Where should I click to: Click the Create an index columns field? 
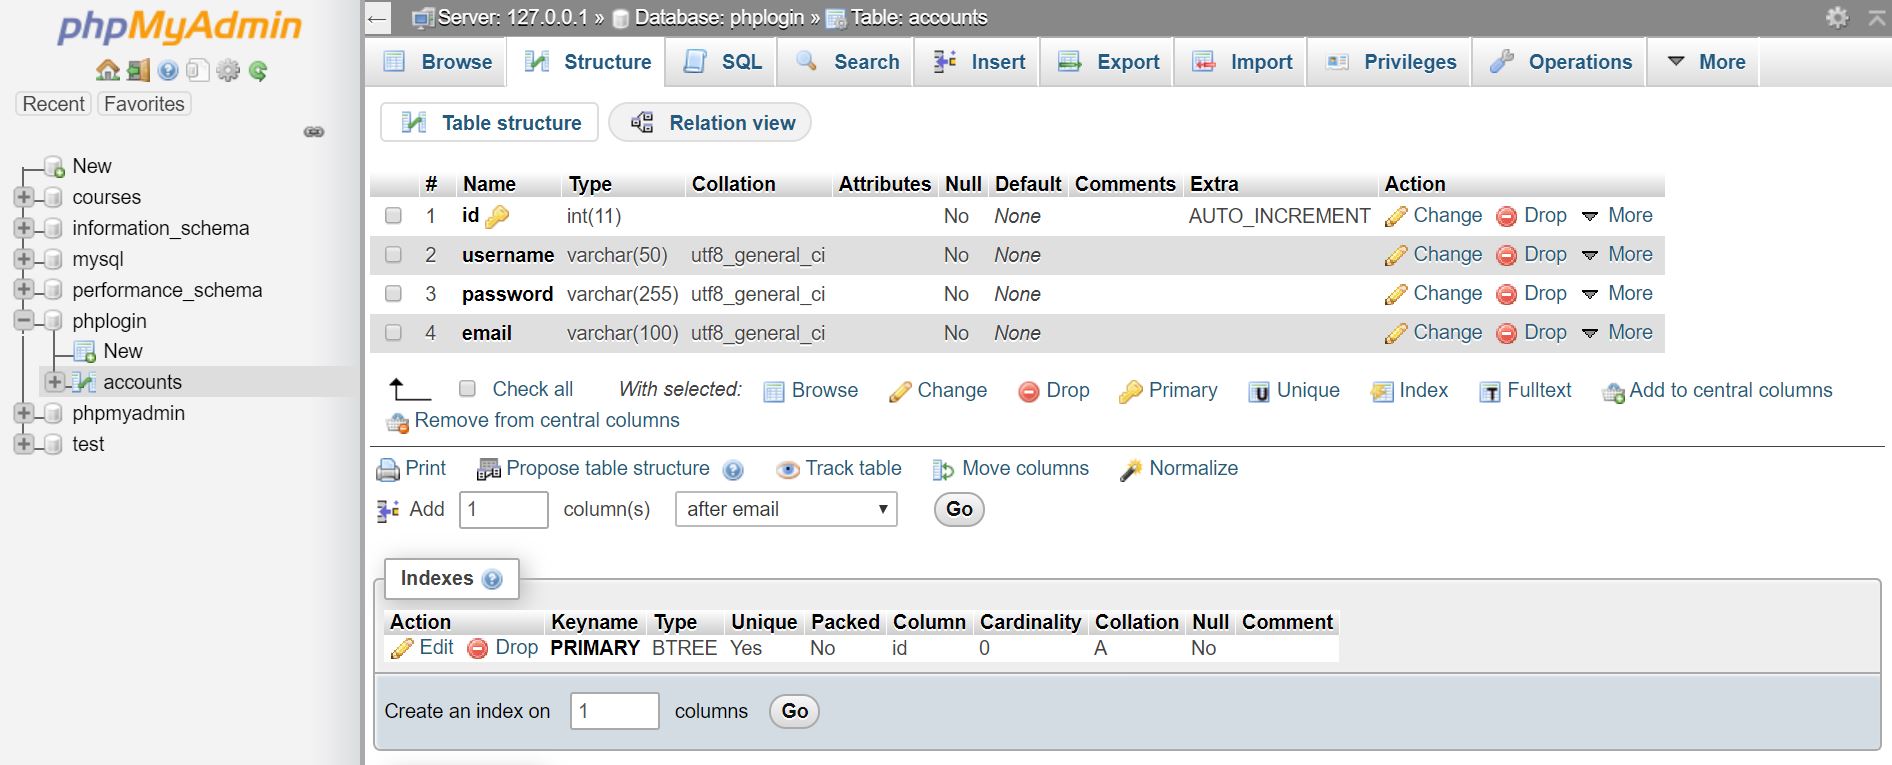615,712
